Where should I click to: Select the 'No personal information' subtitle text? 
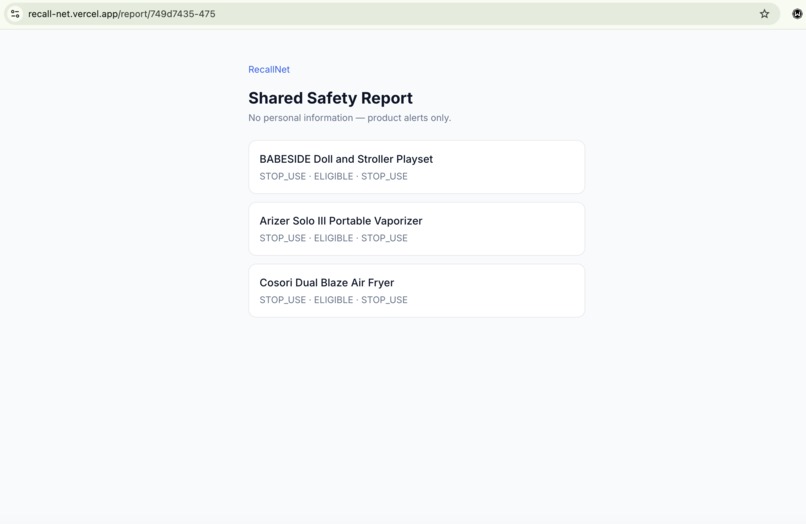pyautogui.click(x=350, y=118)
